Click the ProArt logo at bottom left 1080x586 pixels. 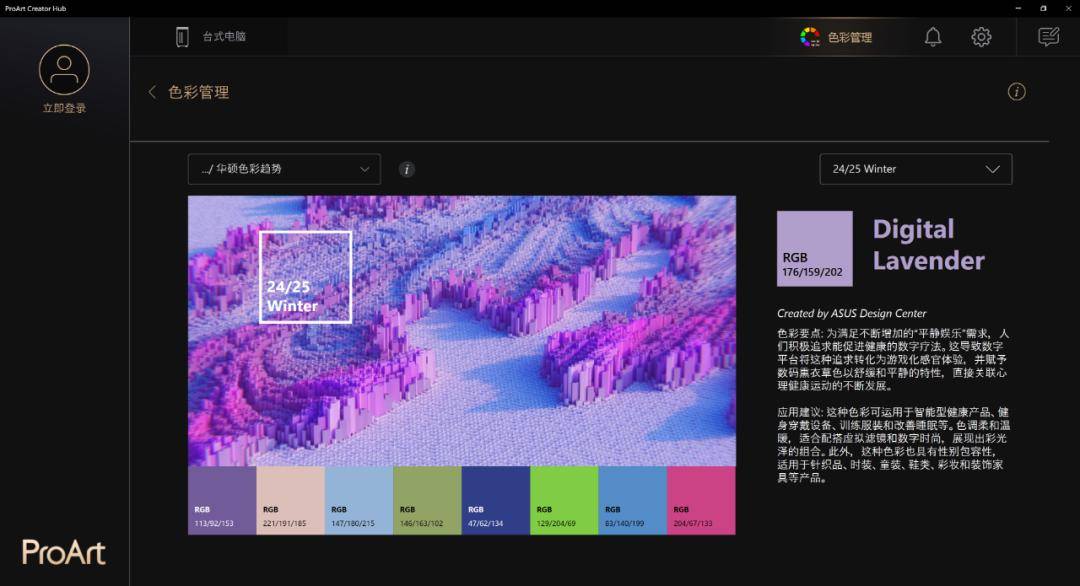[x=63, y=552]
